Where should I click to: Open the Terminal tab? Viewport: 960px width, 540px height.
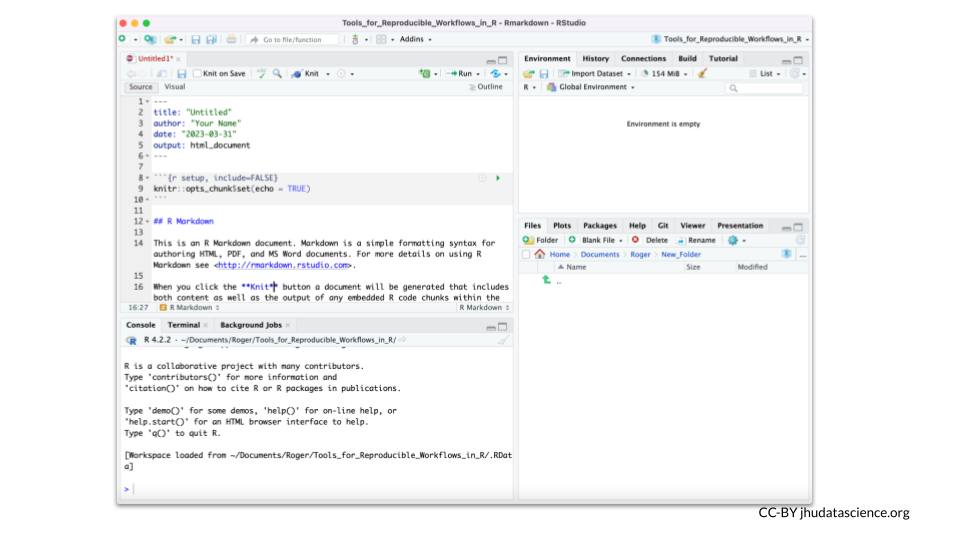click(184, 325)
